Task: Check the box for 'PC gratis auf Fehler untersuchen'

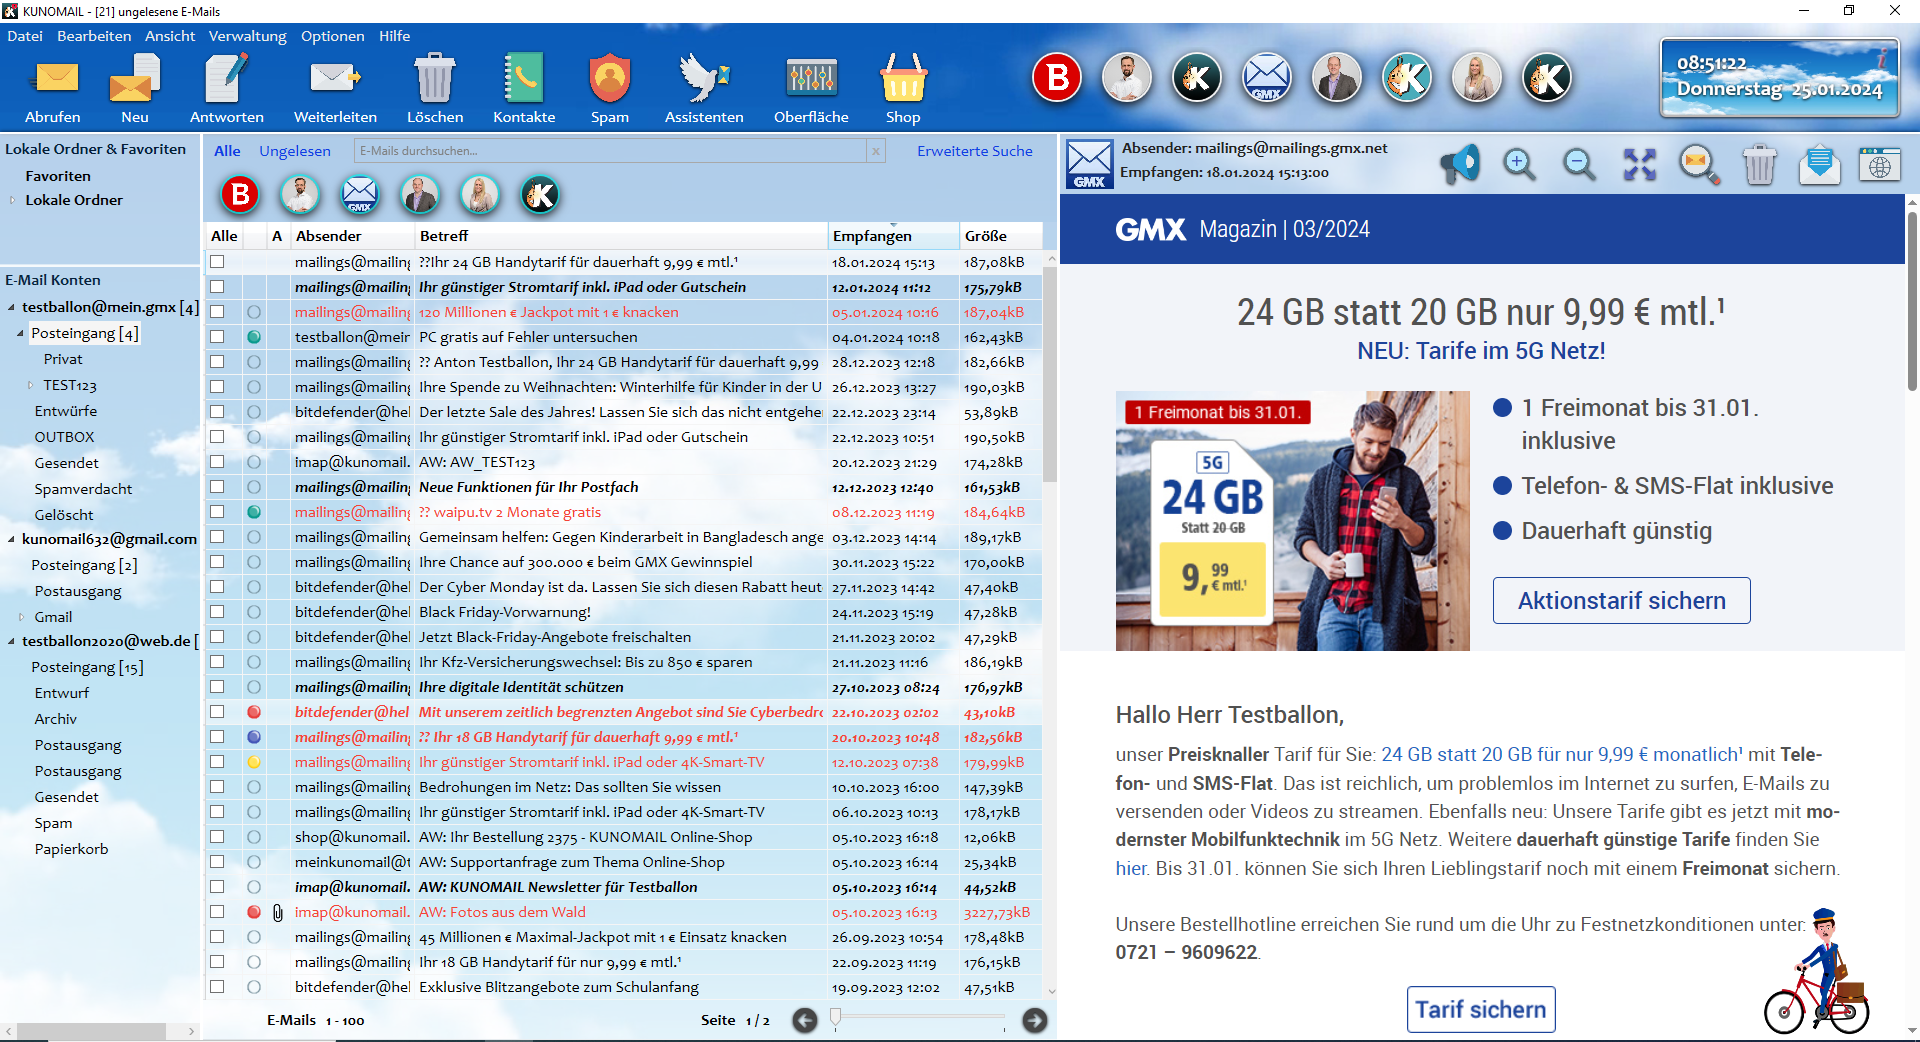Action: (217, 337)
